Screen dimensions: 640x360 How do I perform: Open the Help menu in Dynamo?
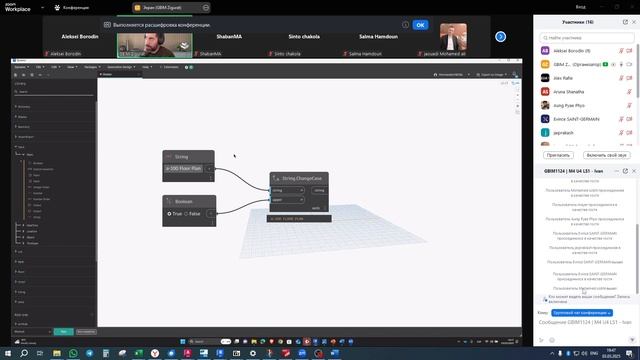(x=147, y=67)
